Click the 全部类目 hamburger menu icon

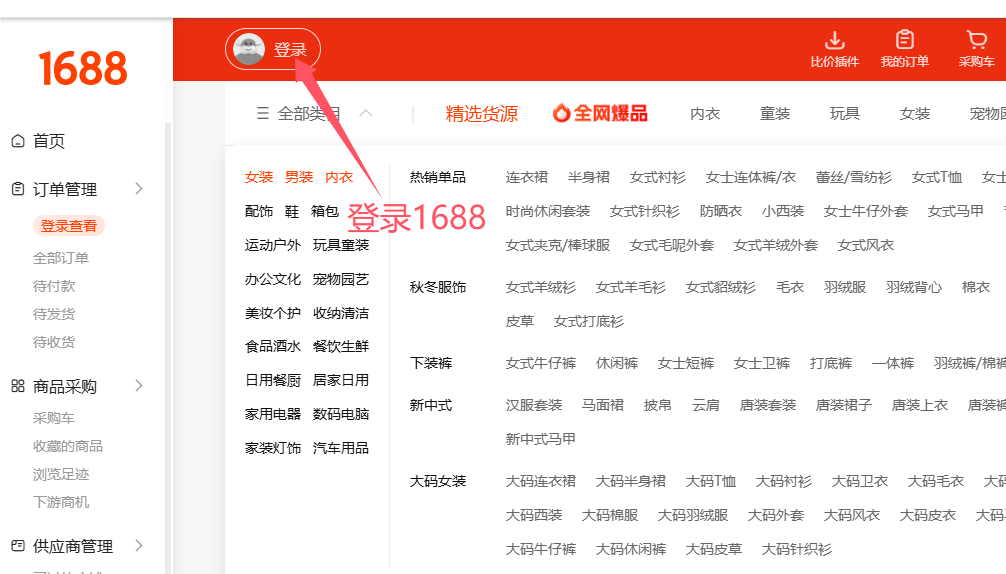tap(263, 114)
